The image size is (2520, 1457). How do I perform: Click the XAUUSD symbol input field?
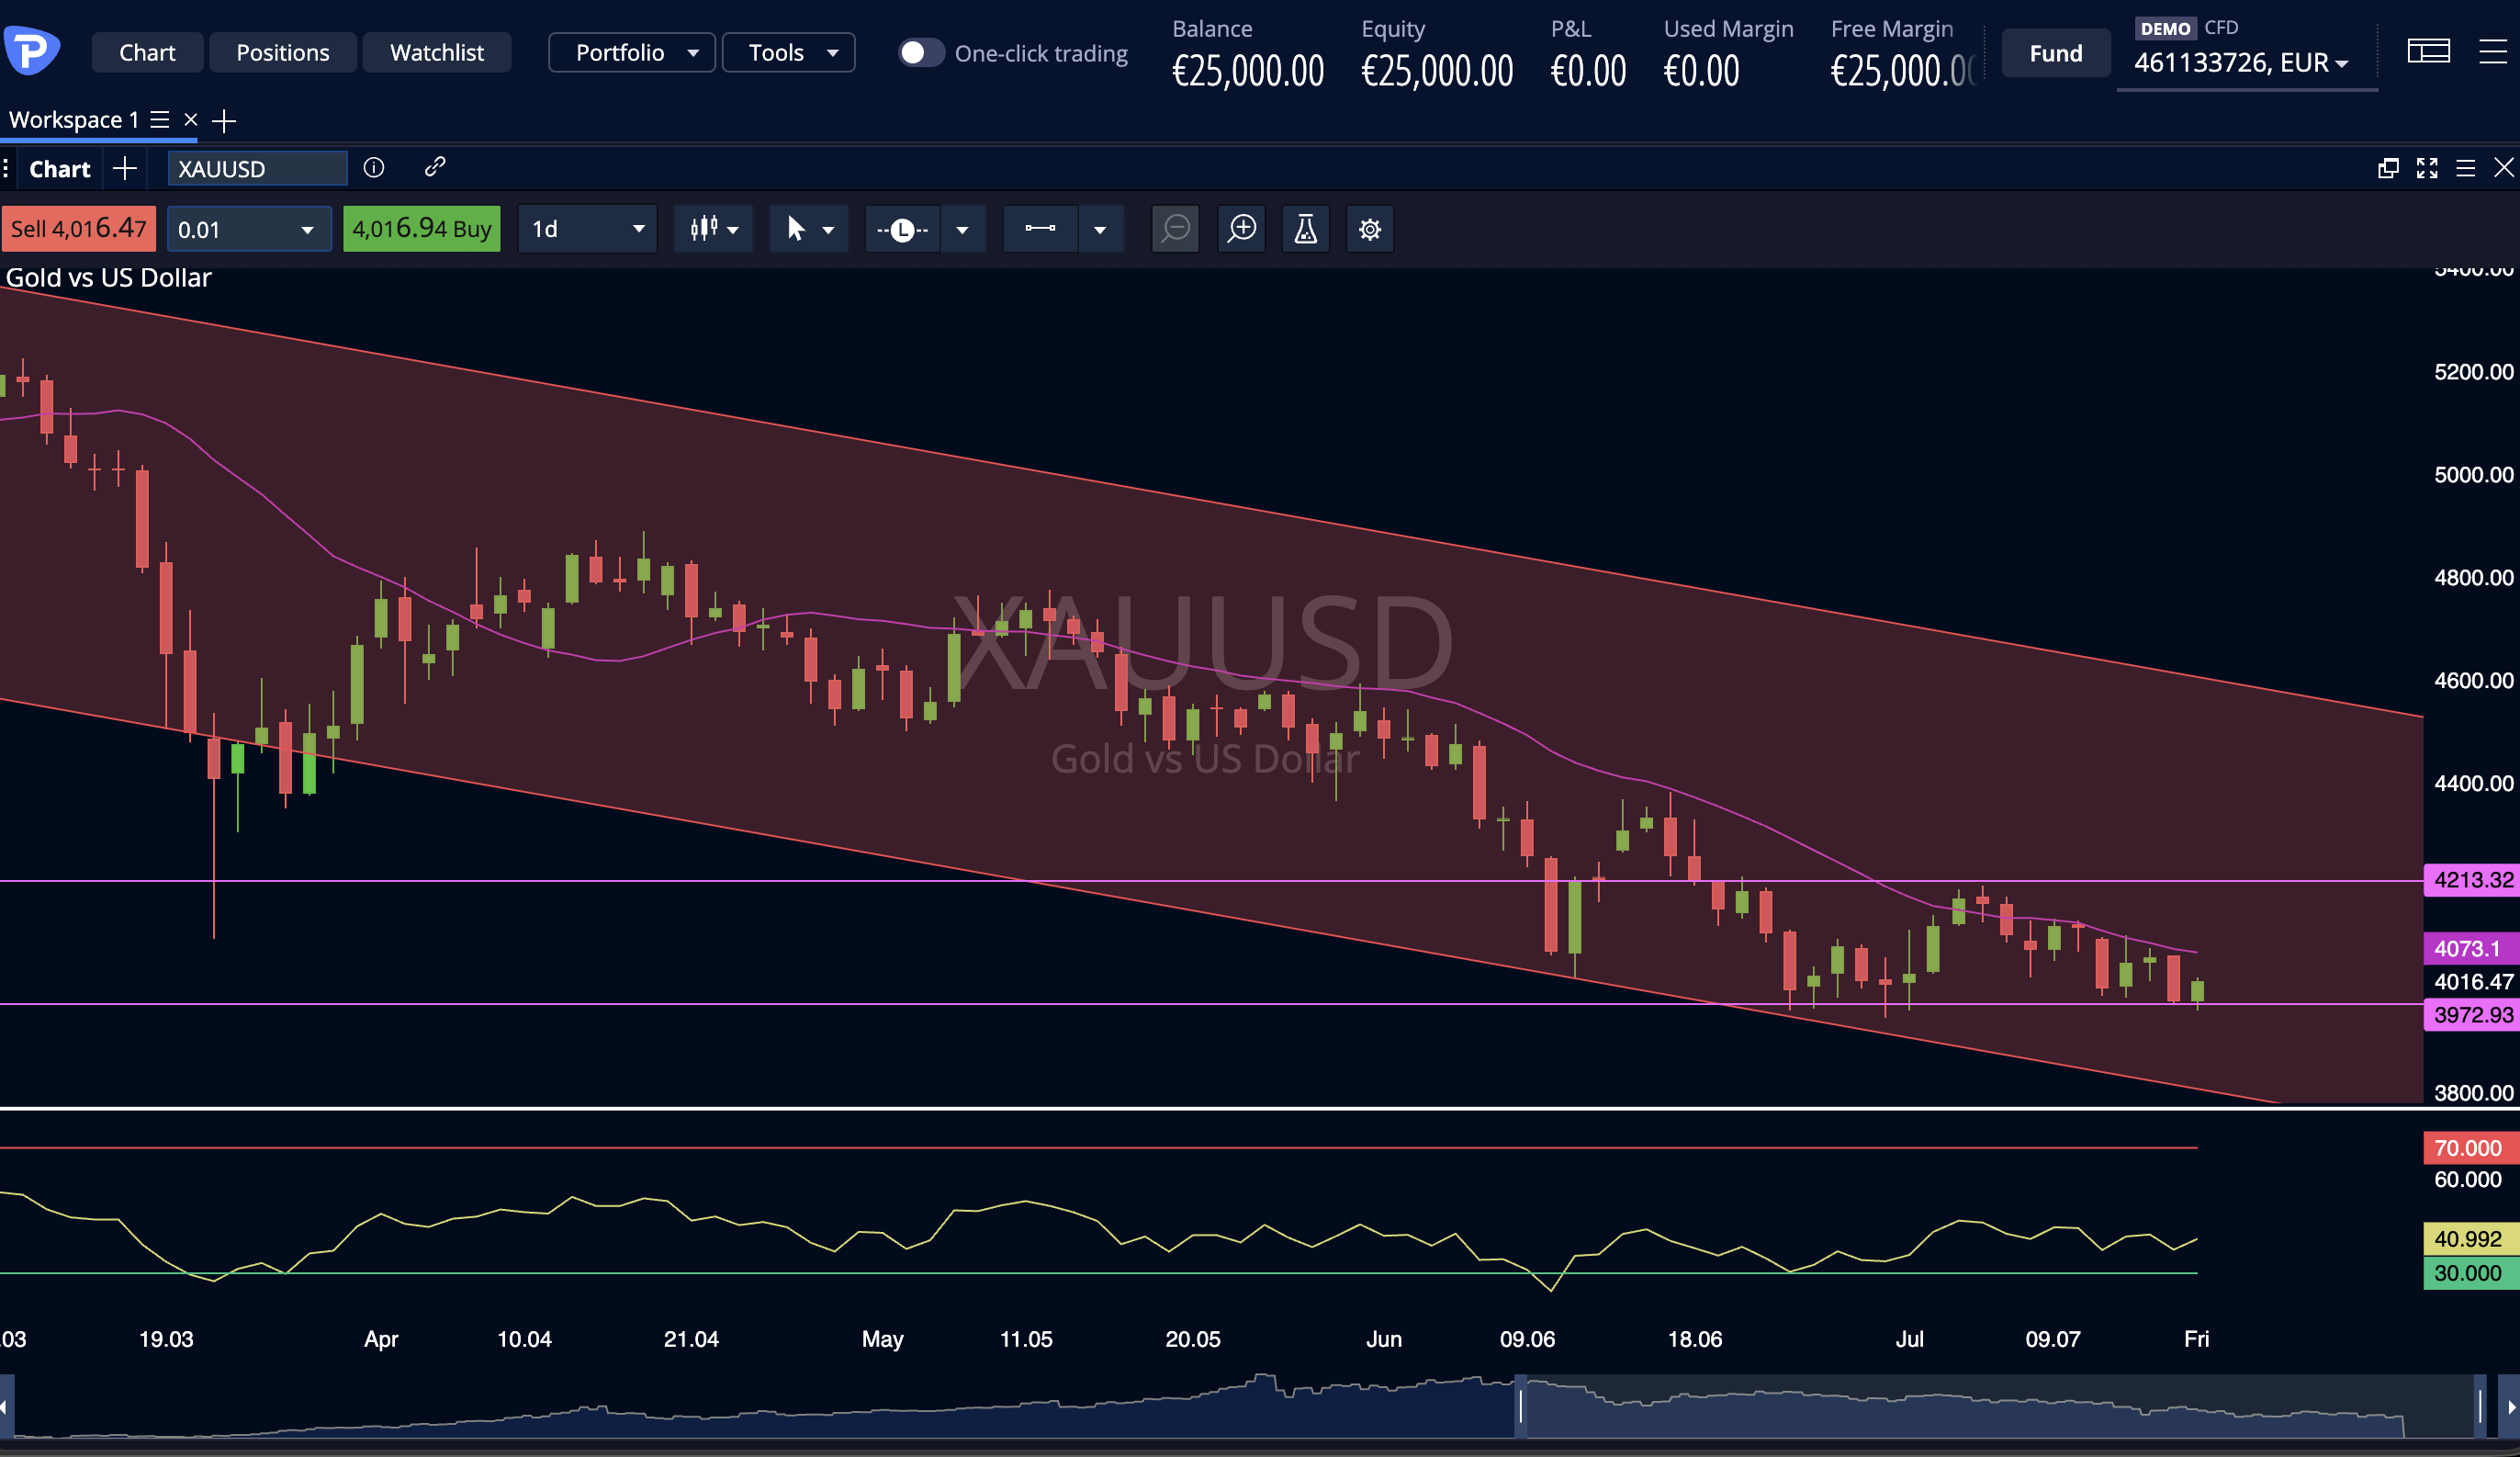pos(257,168)
